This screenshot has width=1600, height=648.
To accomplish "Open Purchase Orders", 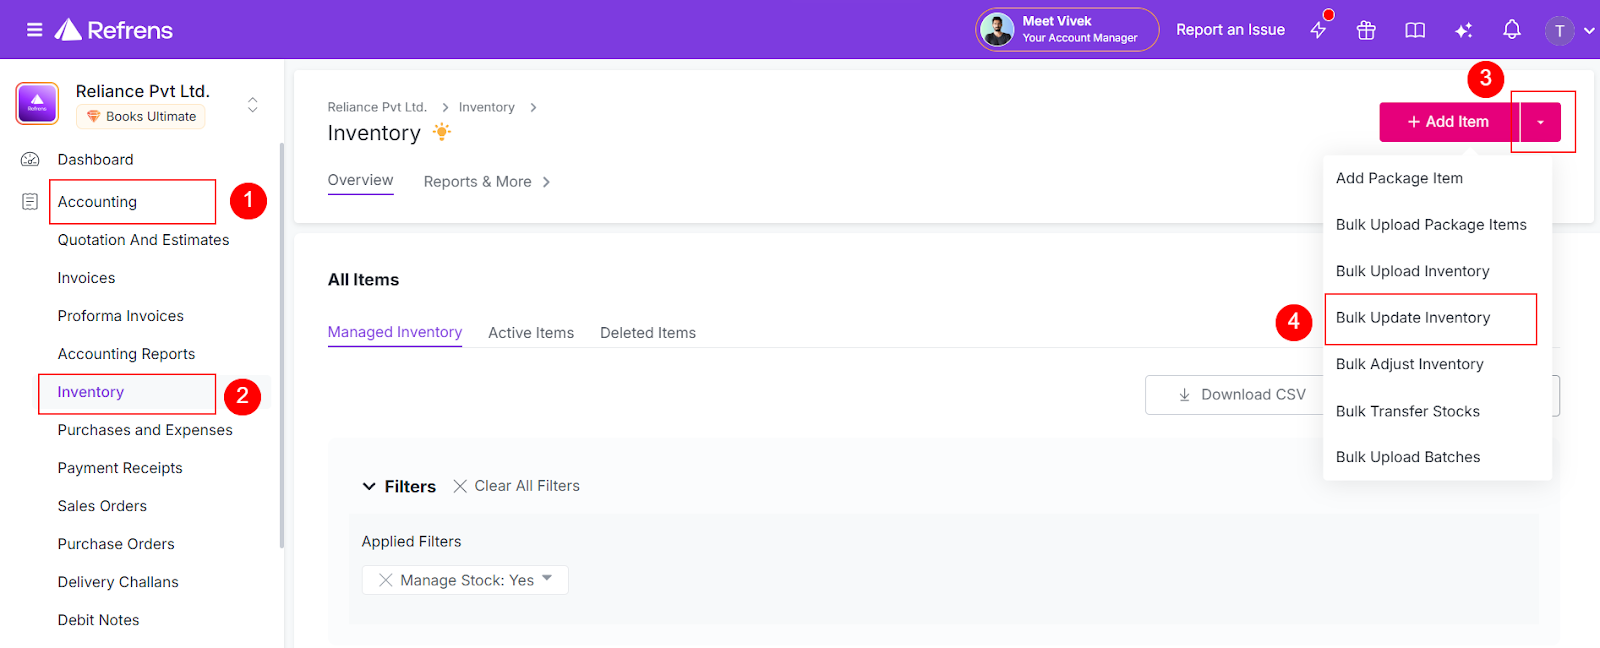I will 116,544.
